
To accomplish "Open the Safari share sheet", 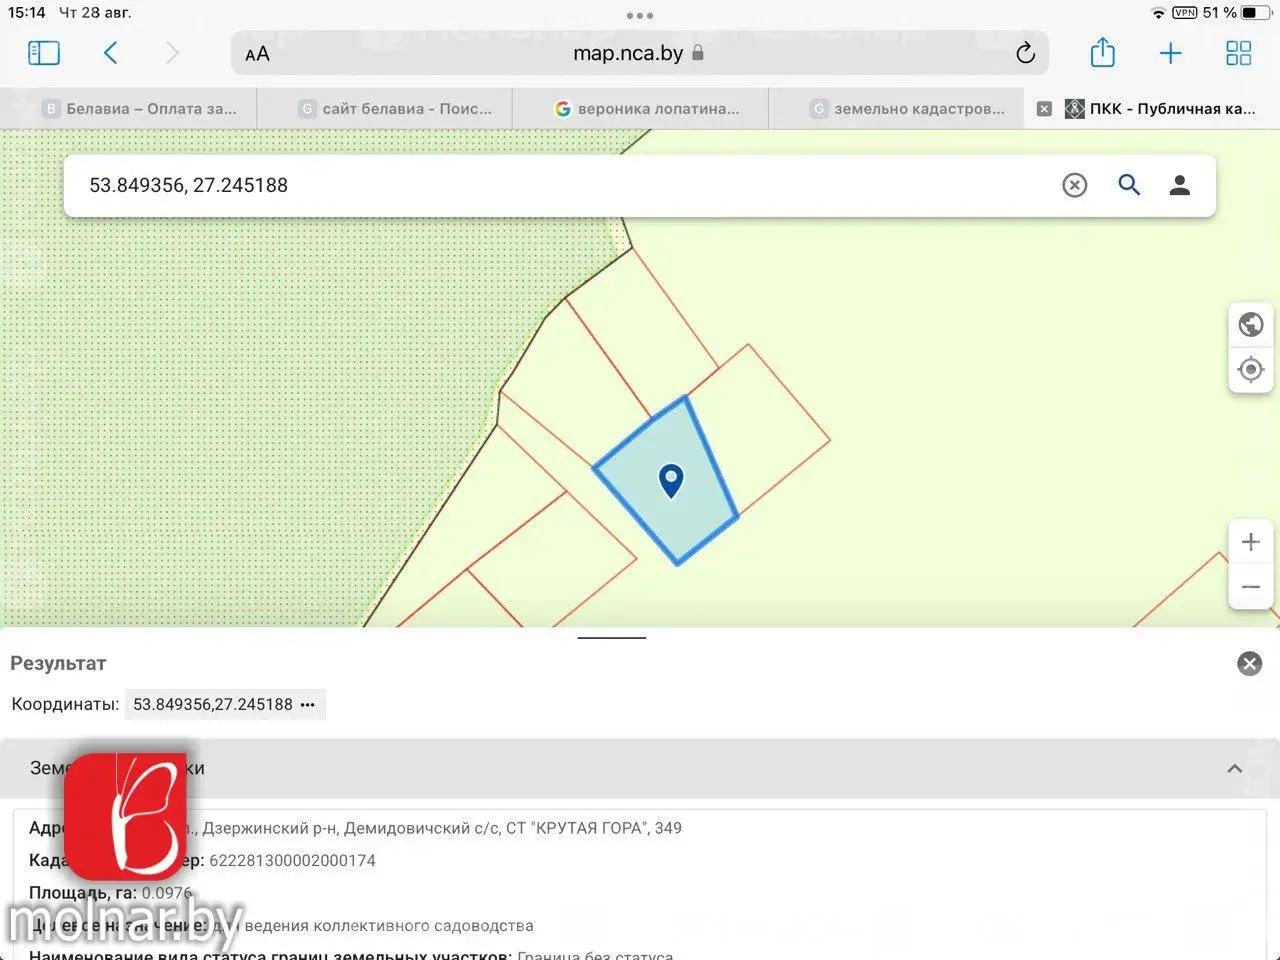I will click(x=1102, y=53).
